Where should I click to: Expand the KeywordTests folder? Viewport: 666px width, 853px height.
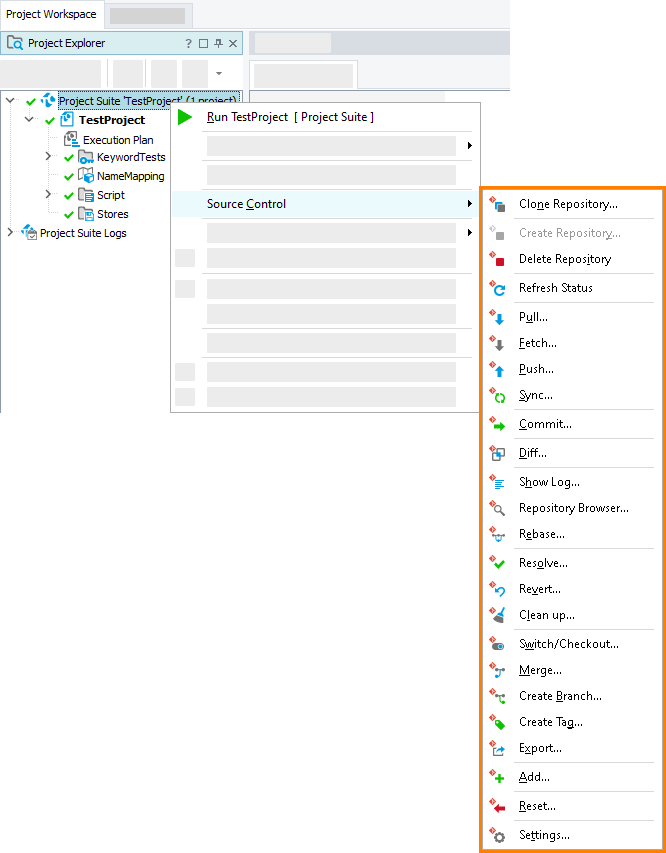coord(48,157)
